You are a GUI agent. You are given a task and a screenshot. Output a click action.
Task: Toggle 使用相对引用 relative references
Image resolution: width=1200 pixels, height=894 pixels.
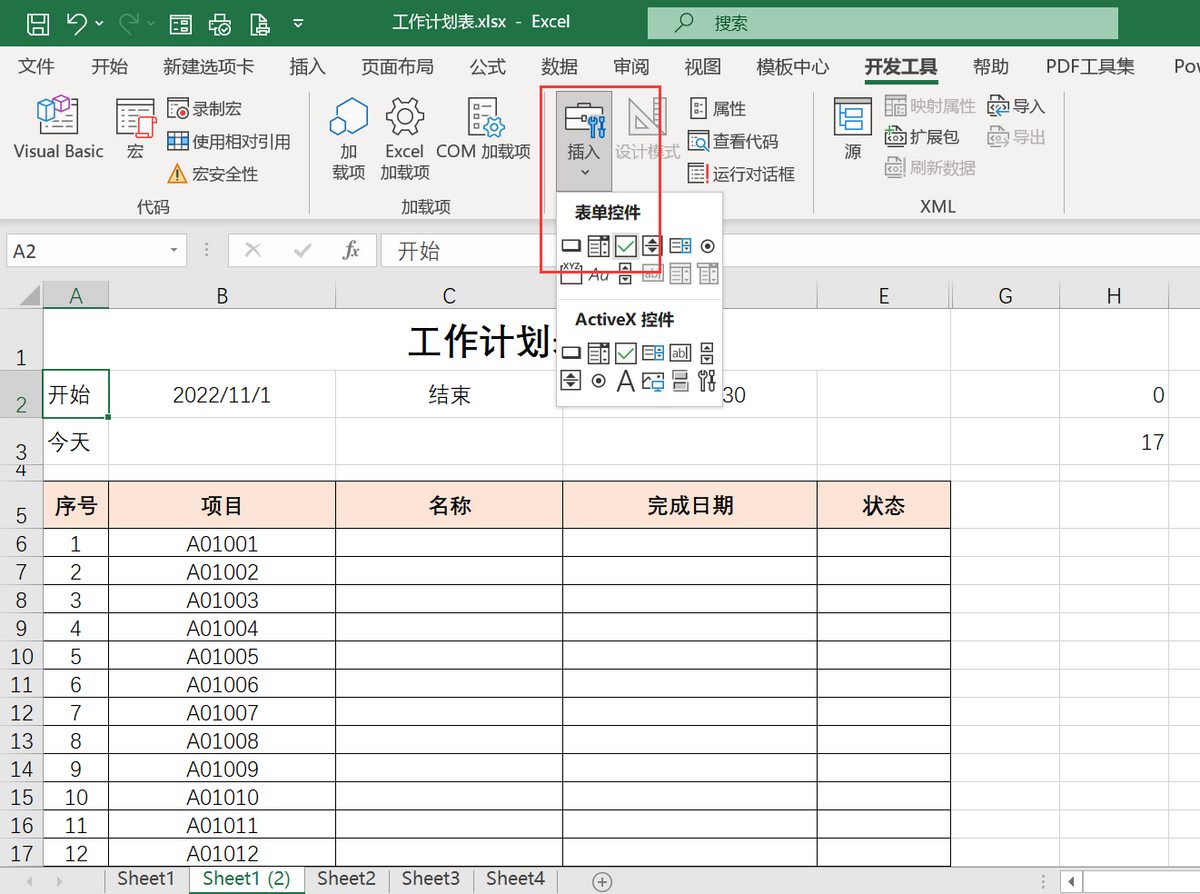pos(229,141)
